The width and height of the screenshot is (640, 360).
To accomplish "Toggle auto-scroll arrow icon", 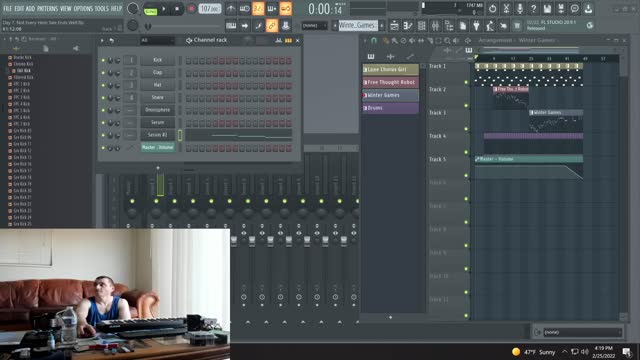I will 244,26.
